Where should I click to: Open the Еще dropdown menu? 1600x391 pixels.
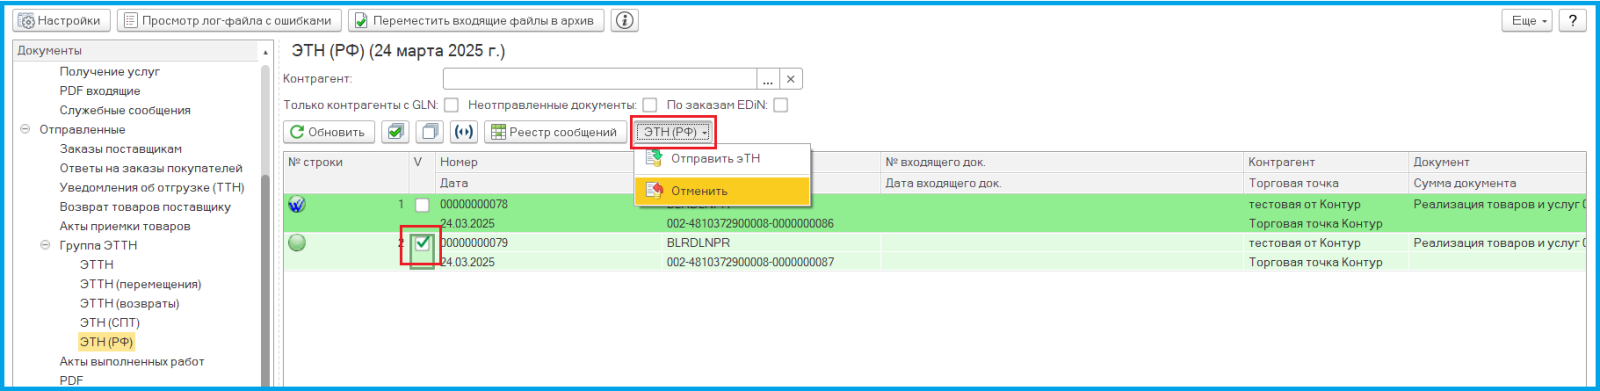pos(1527,20)
